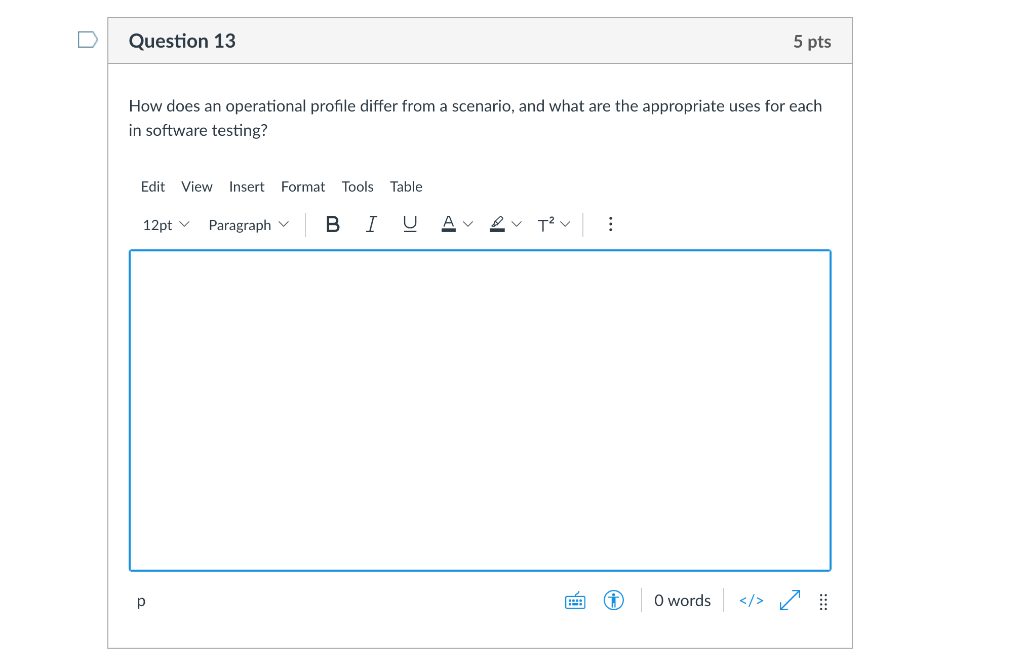Open the Table menu

[x=406, y=187]
